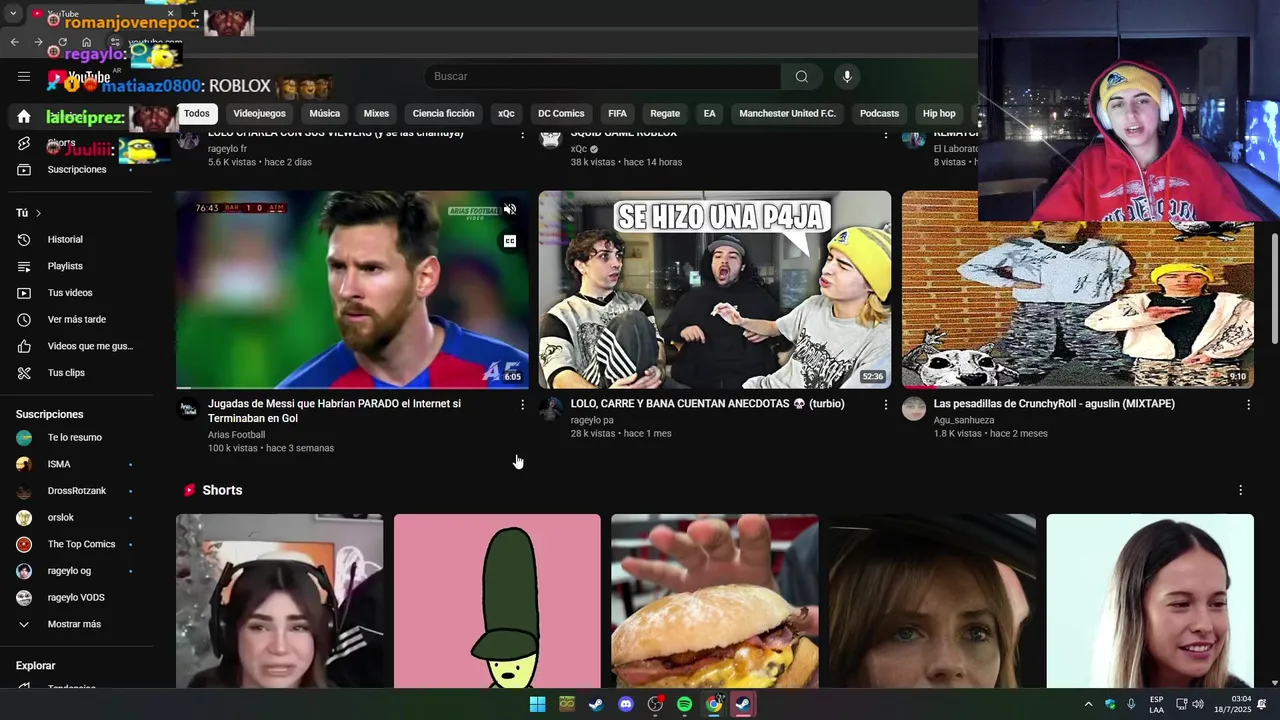Go to Home via house icon

tap(24, 117)
